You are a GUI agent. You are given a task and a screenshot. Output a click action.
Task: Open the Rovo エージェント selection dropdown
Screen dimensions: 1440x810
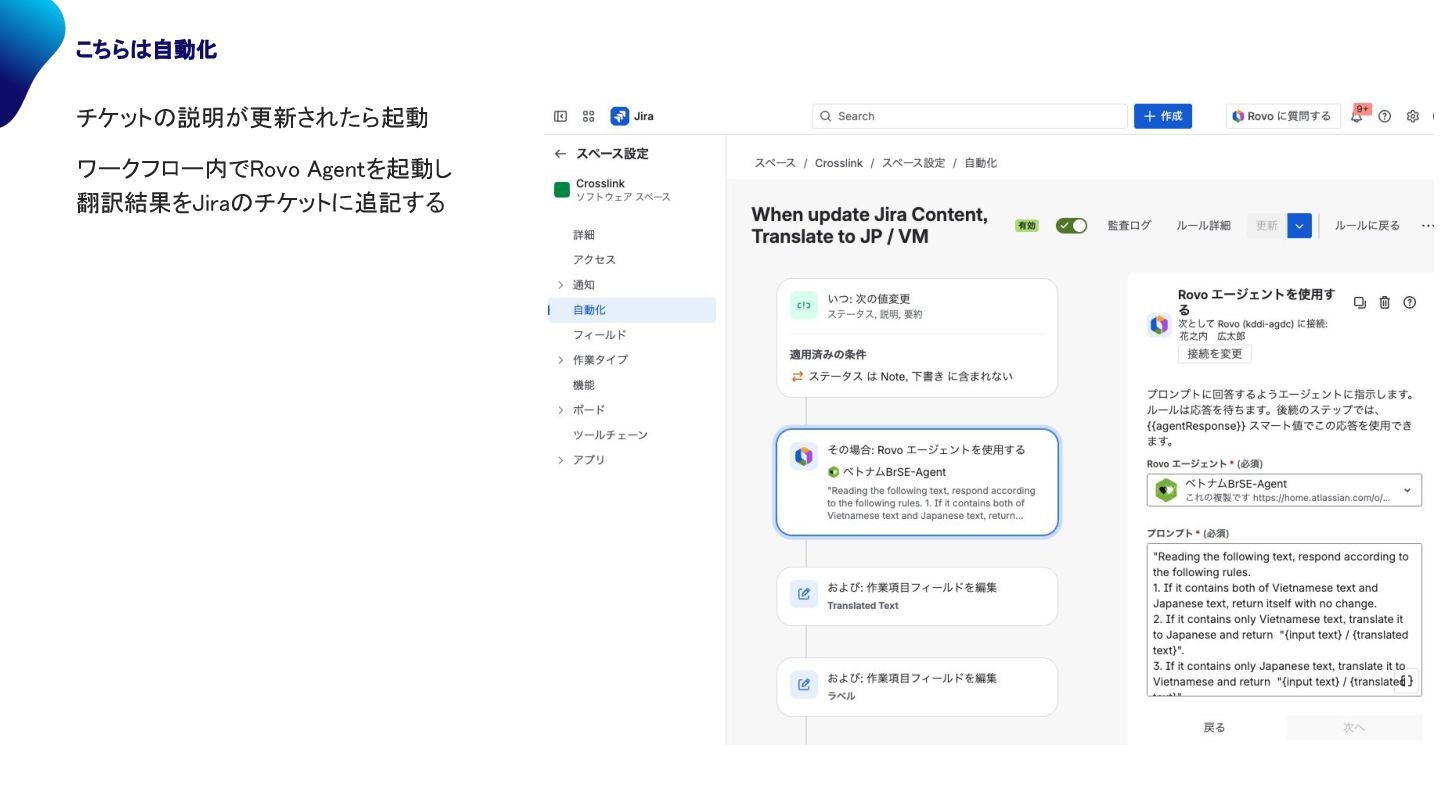point(1284,490)
